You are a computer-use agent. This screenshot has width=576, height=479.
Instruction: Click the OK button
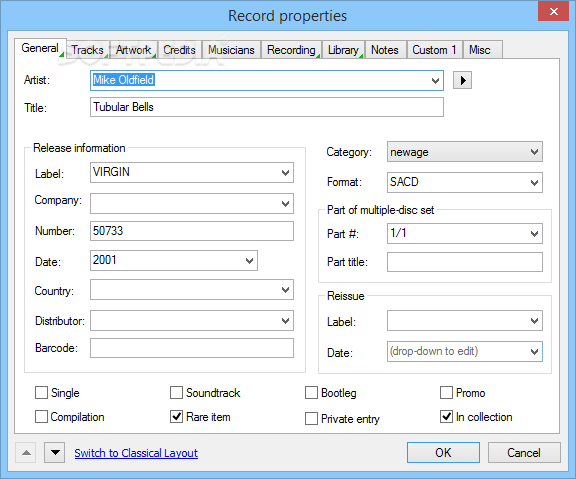(x=443, y=453)
